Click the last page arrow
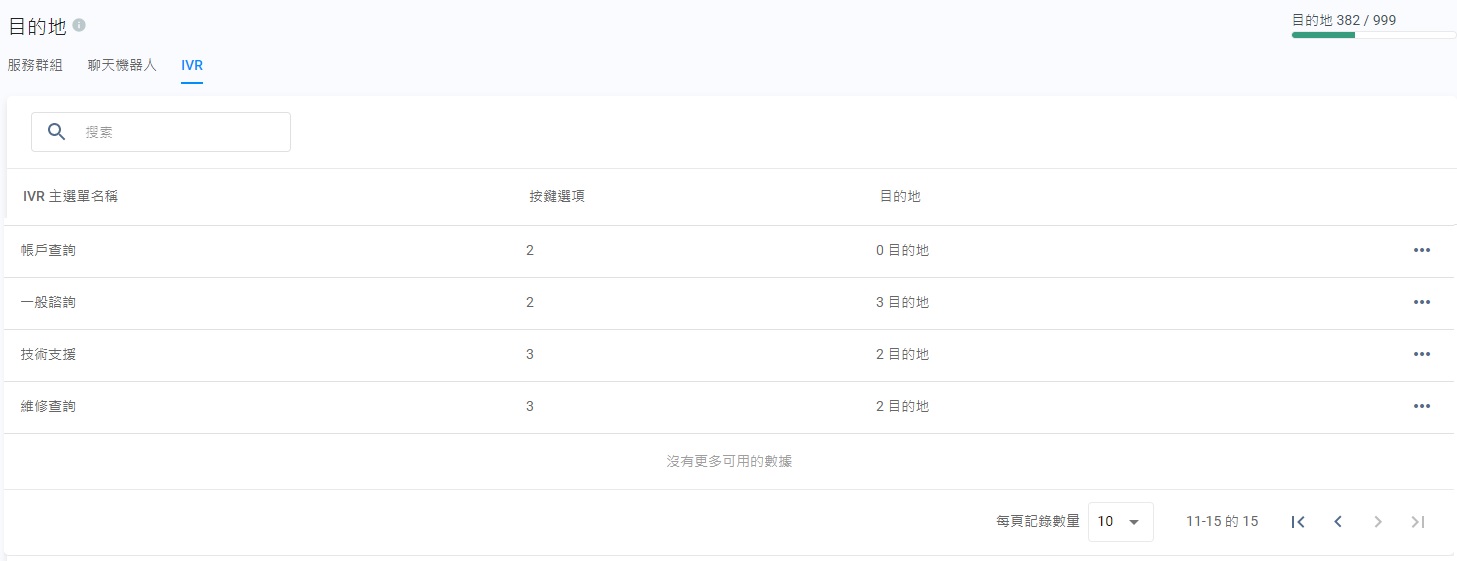1457x561 pixels. point(1418,521)
